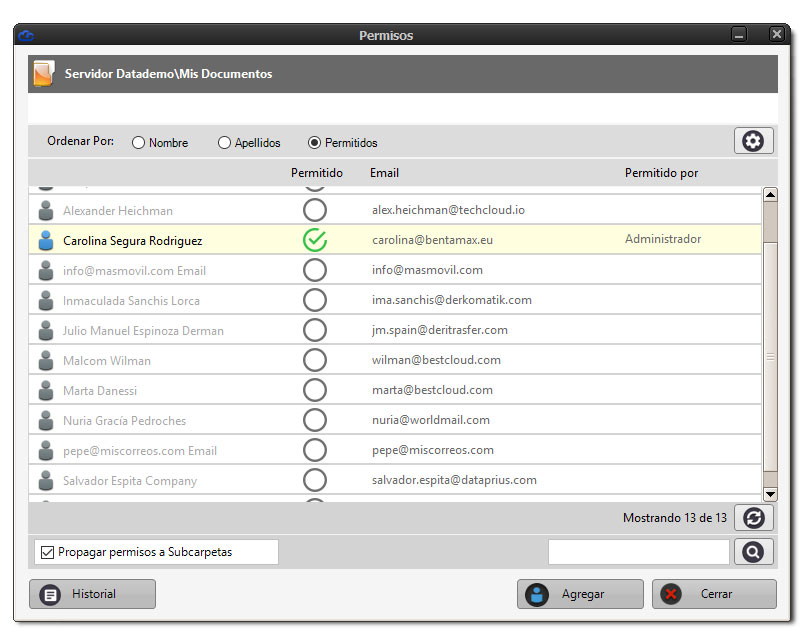The image size is (810, 642).
Task: Grant permission to Nuria Gracía Pedroches
Action: pos(315,420)
